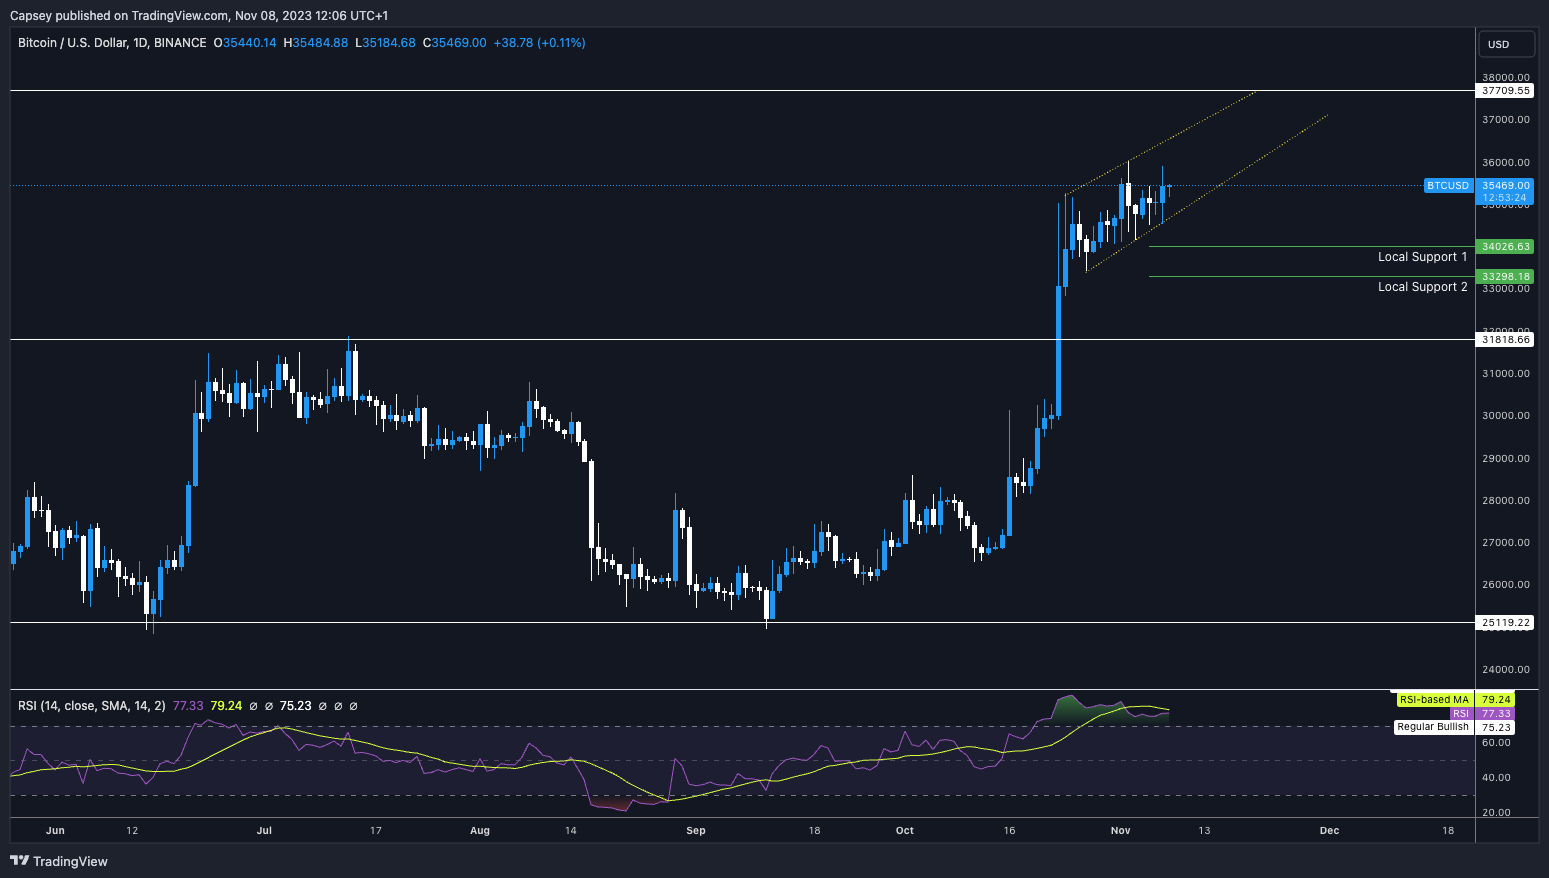
Task: Click the 24000.00 price axis tick
Action: pyautogui.click(x=1506, y=669)
